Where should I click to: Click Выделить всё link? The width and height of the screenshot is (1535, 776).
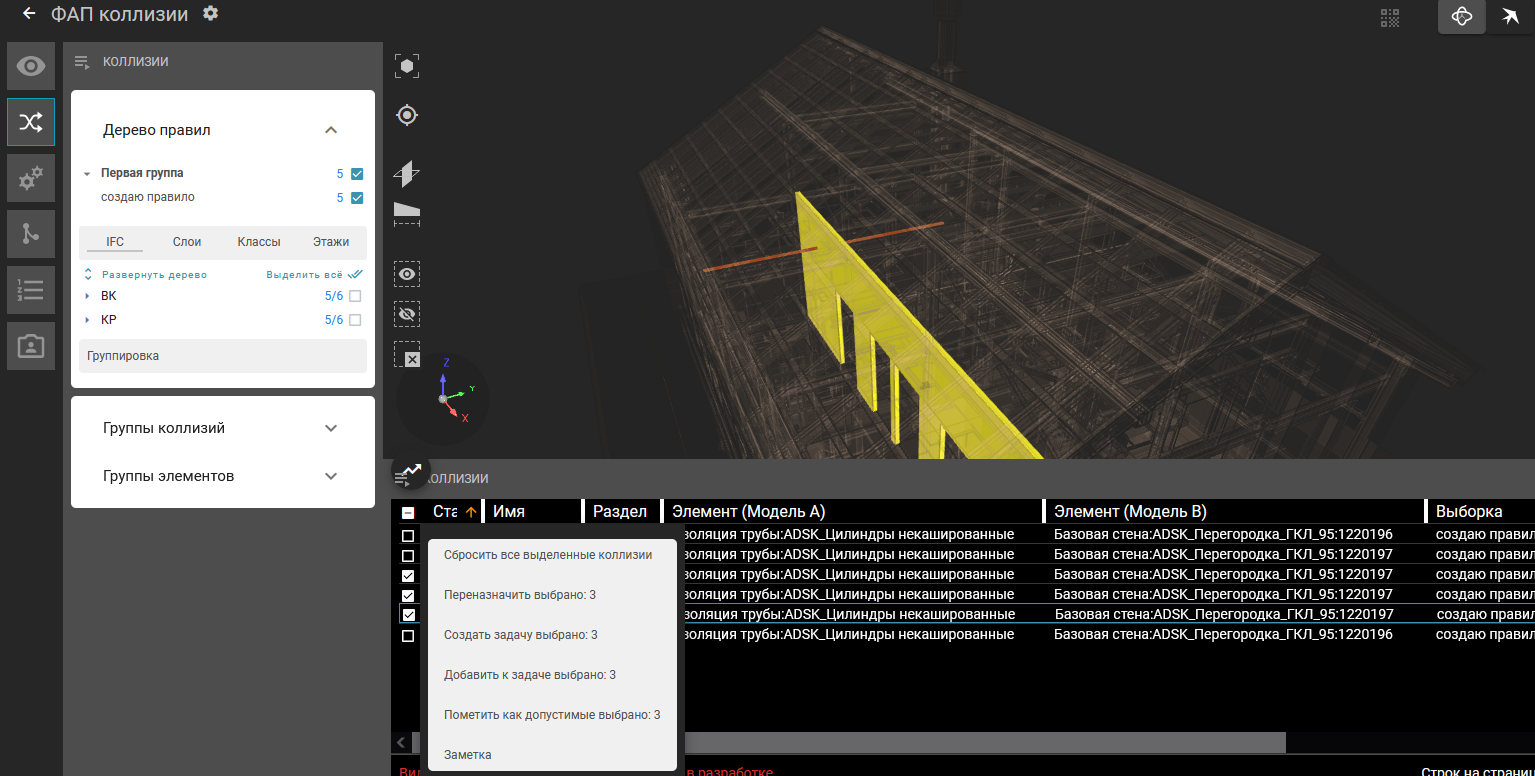304,274
